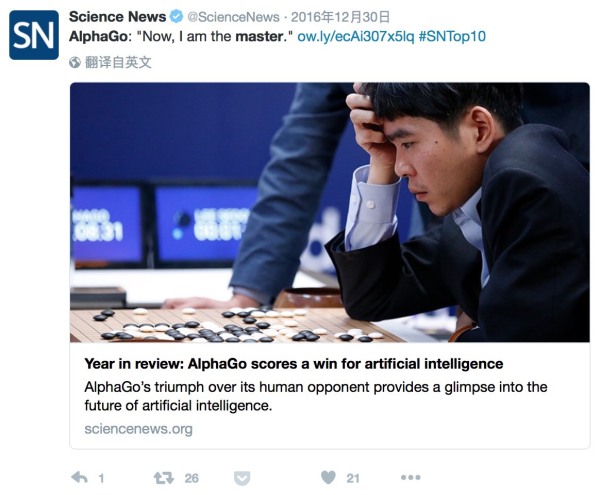
Task: Click the reply arrow icon
Action: 80,477
